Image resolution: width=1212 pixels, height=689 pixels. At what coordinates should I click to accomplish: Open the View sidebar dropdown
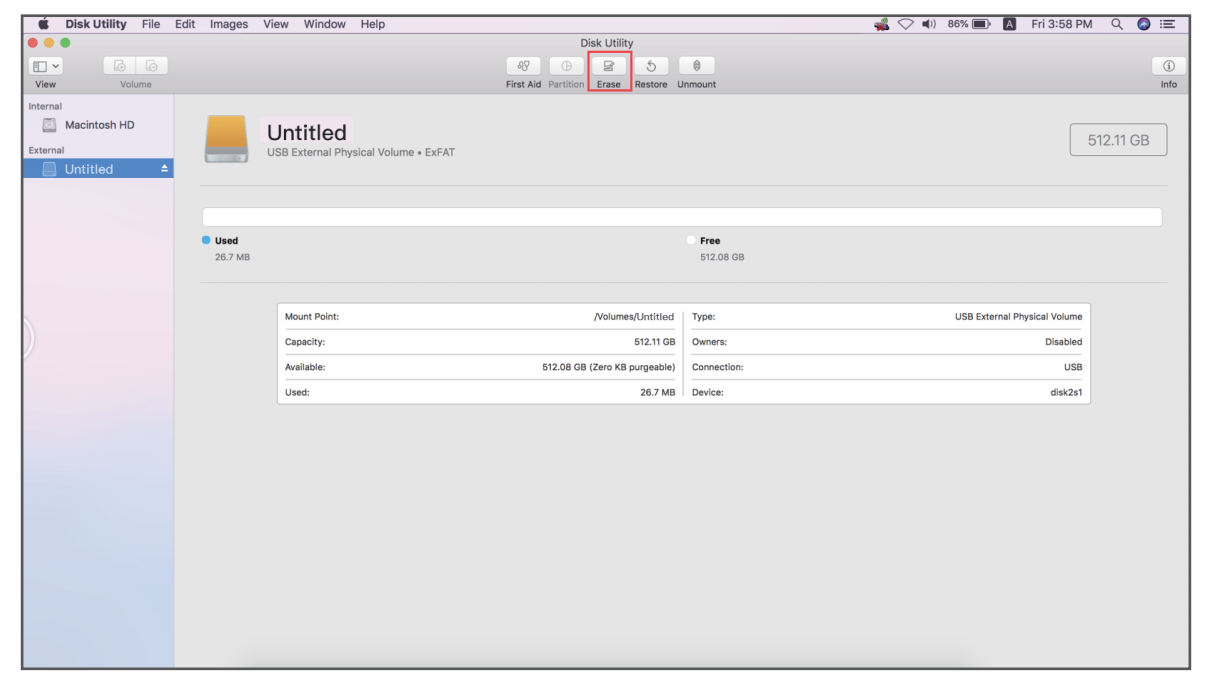point(46,66)
